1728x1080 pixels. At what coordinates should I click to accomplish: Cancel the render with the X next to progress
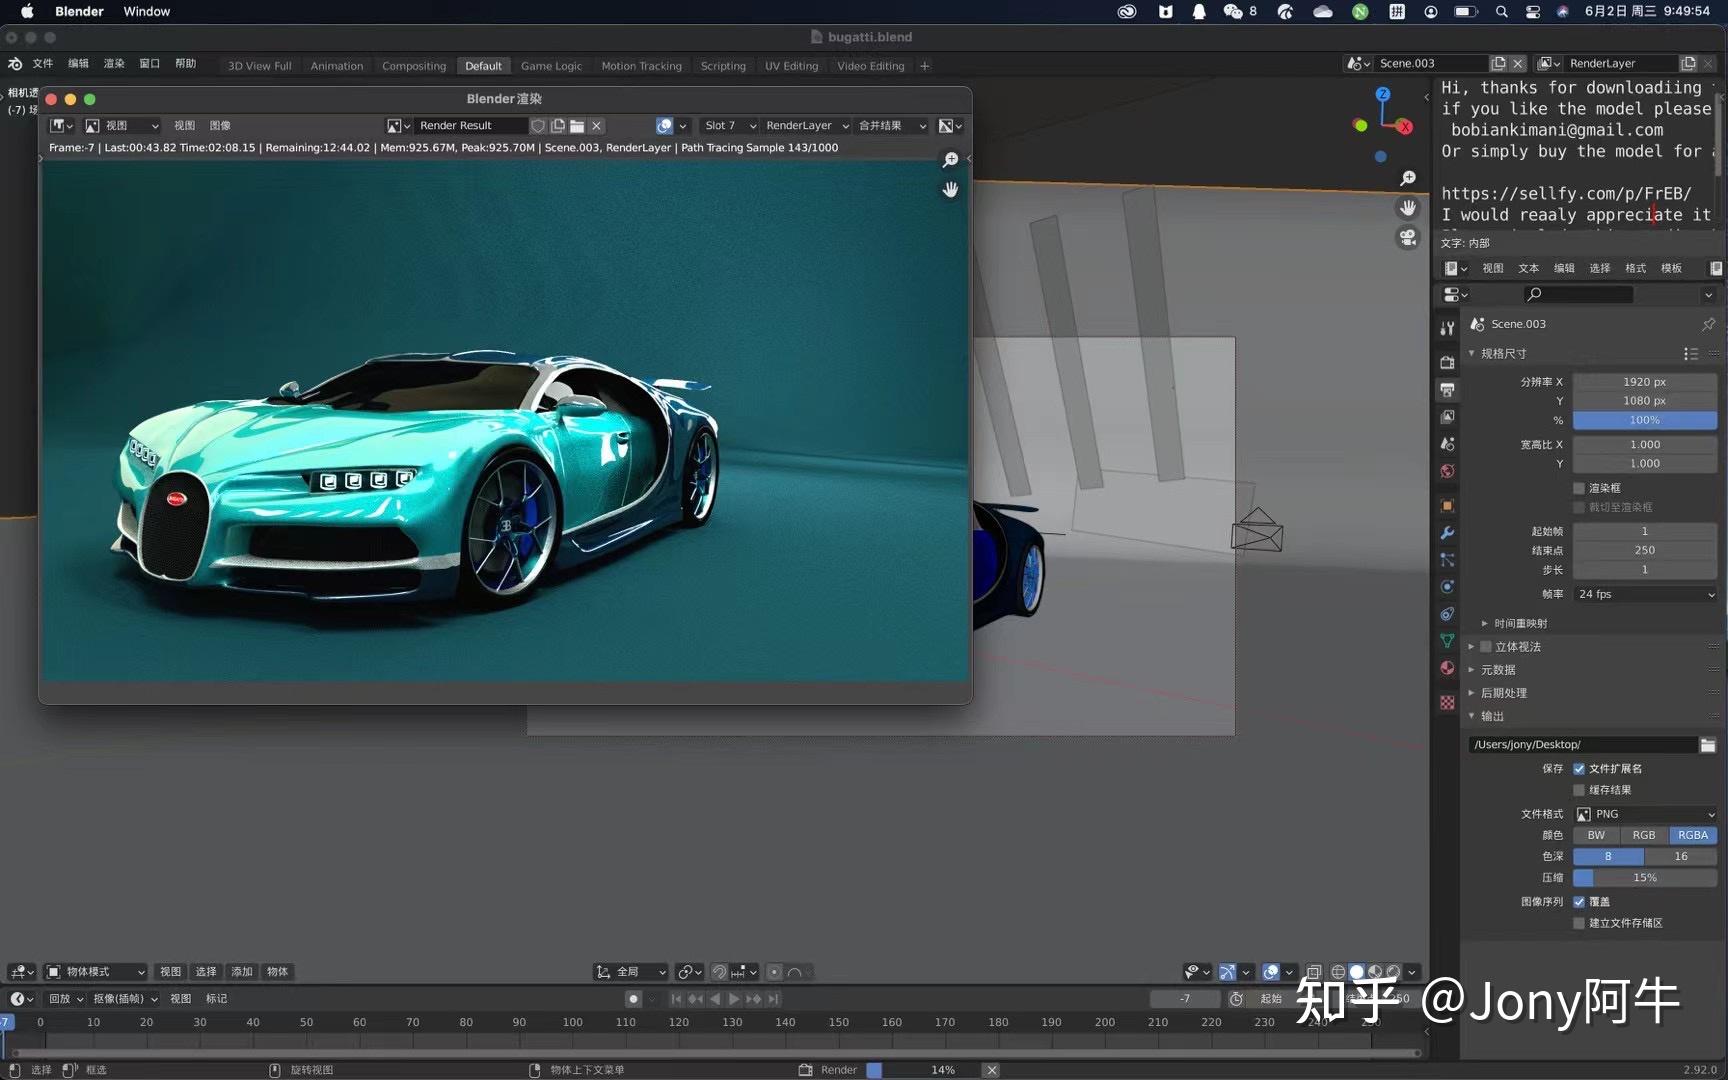991,1070
